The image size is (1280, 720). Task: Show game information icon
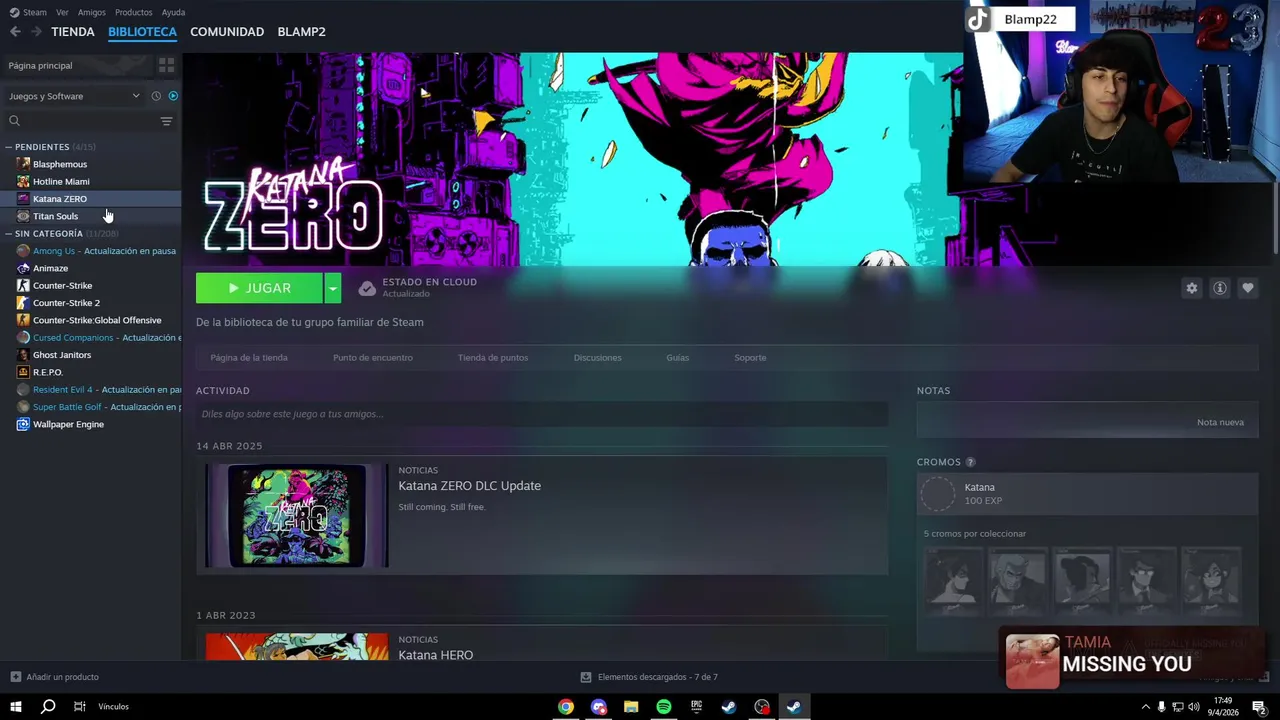pos(1219,288)
